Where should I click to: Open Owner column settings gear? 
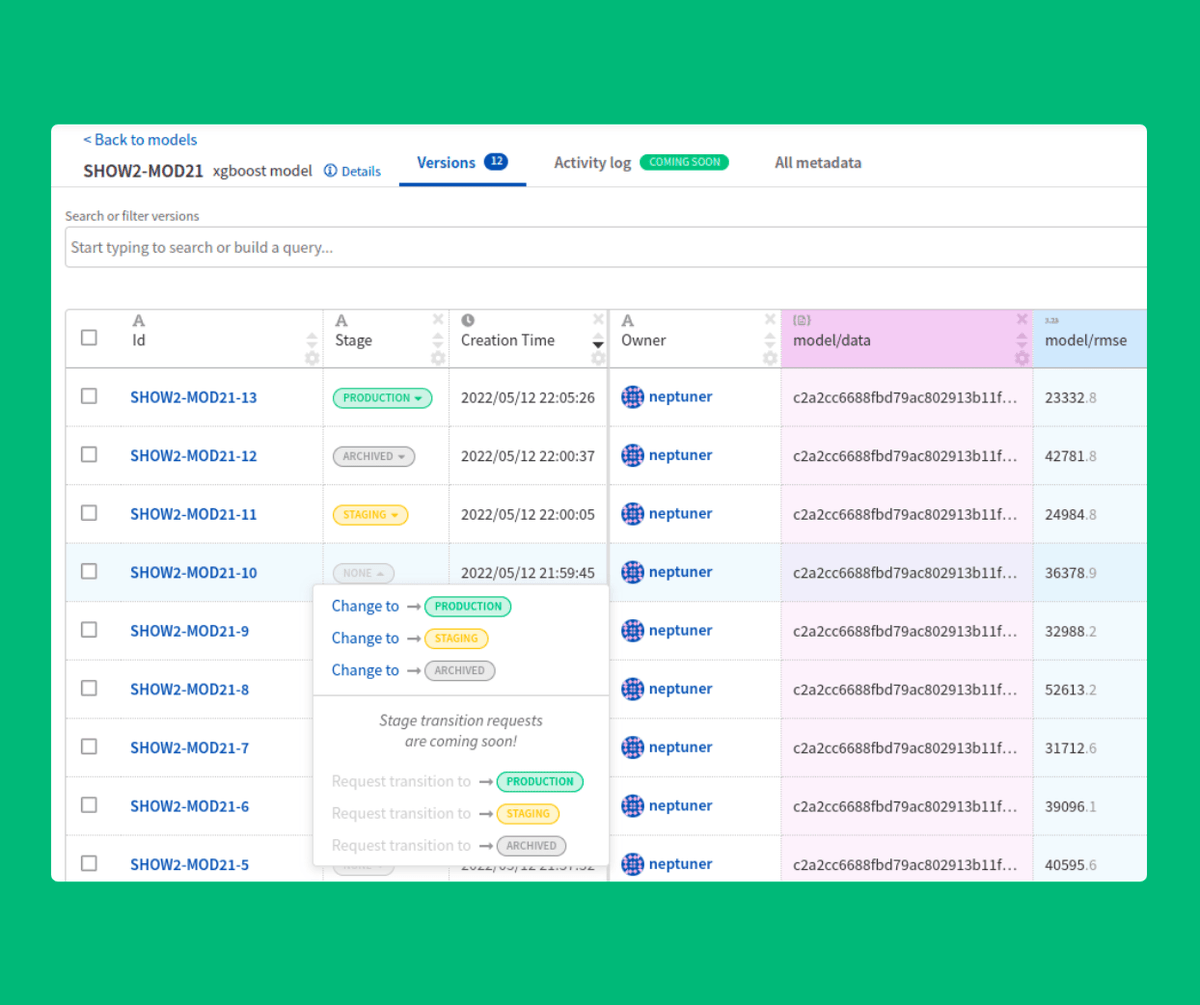770,358
